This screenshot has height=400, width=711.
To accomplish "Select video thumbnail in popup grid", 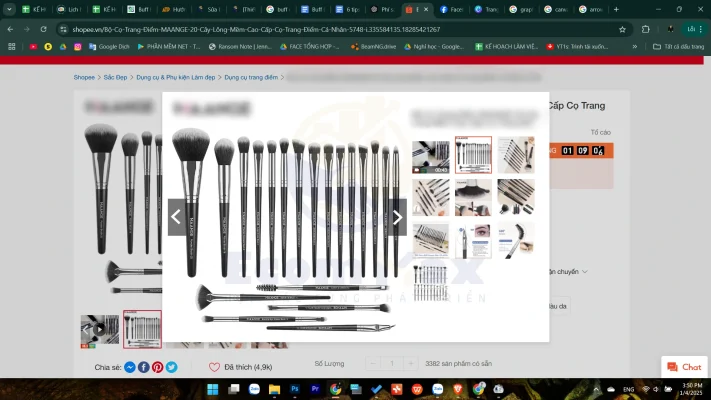I will click(431, 157).
